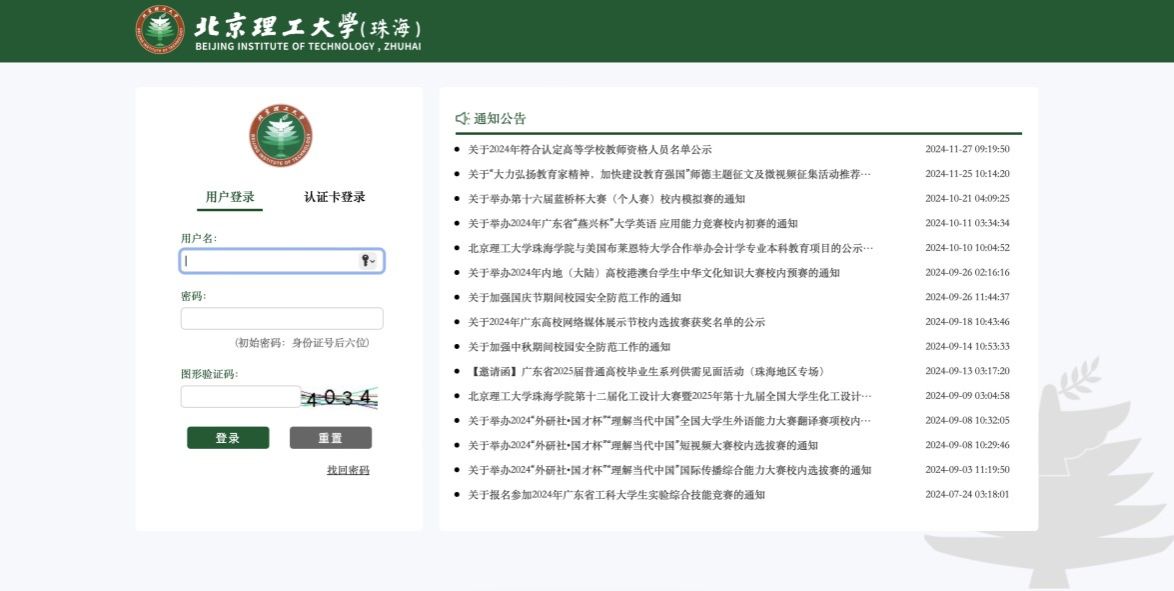Click the university logo in the header
This screenshot has width=1174, height=591.
[160, 30]
